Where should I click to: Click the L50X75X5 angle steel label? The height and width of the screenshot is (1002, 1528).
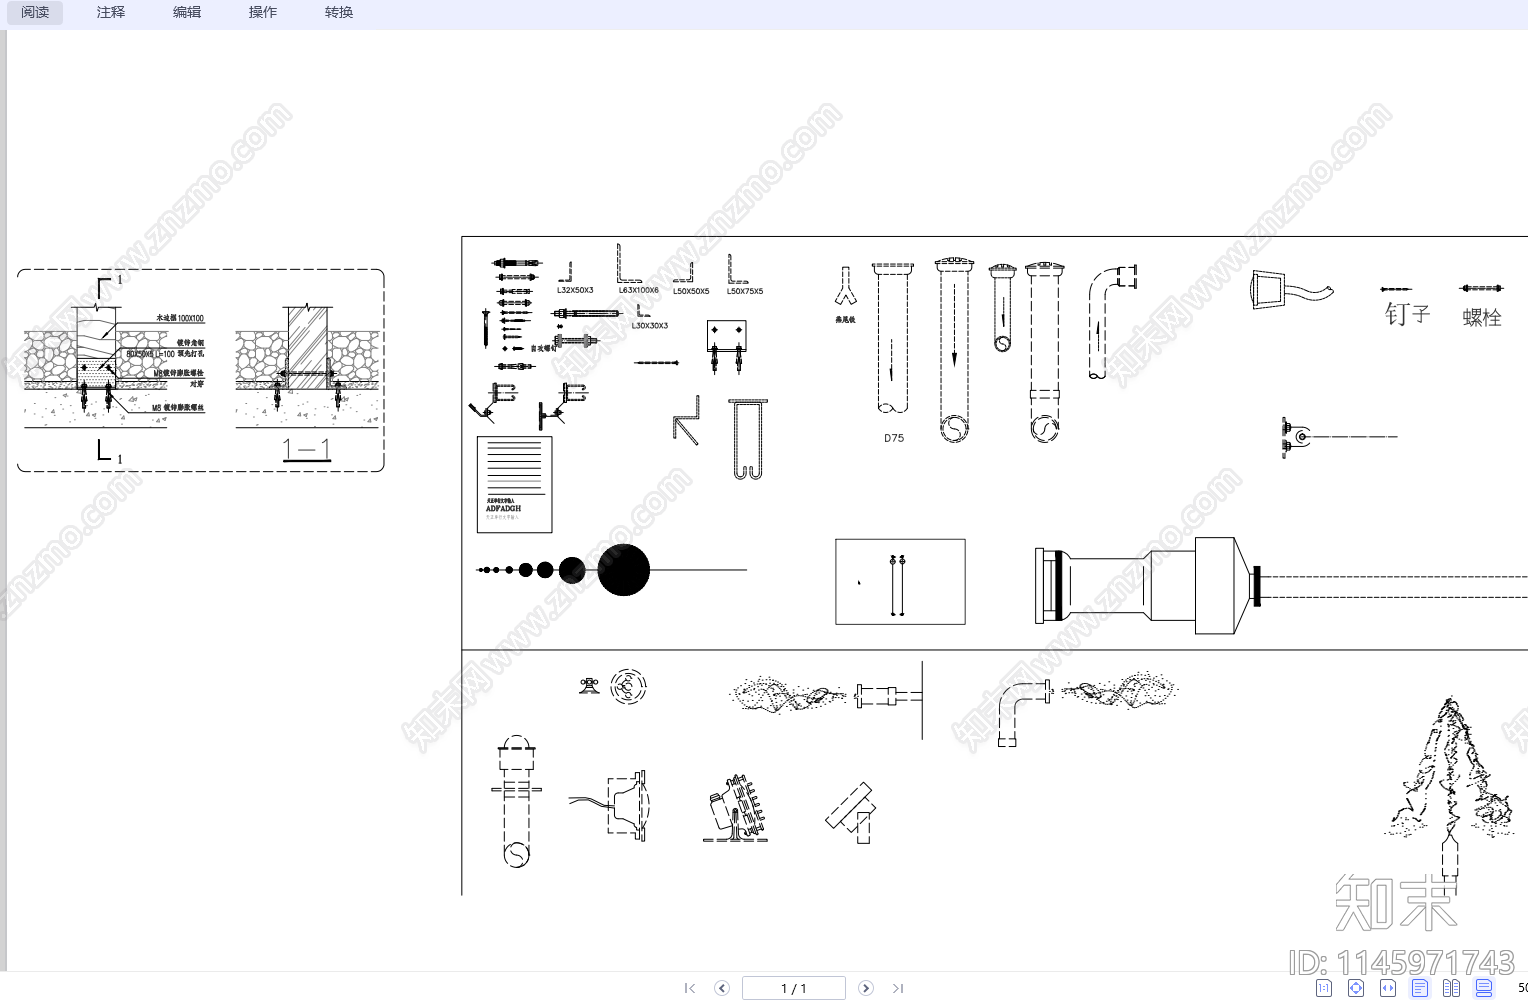click(x=745, y=291)
